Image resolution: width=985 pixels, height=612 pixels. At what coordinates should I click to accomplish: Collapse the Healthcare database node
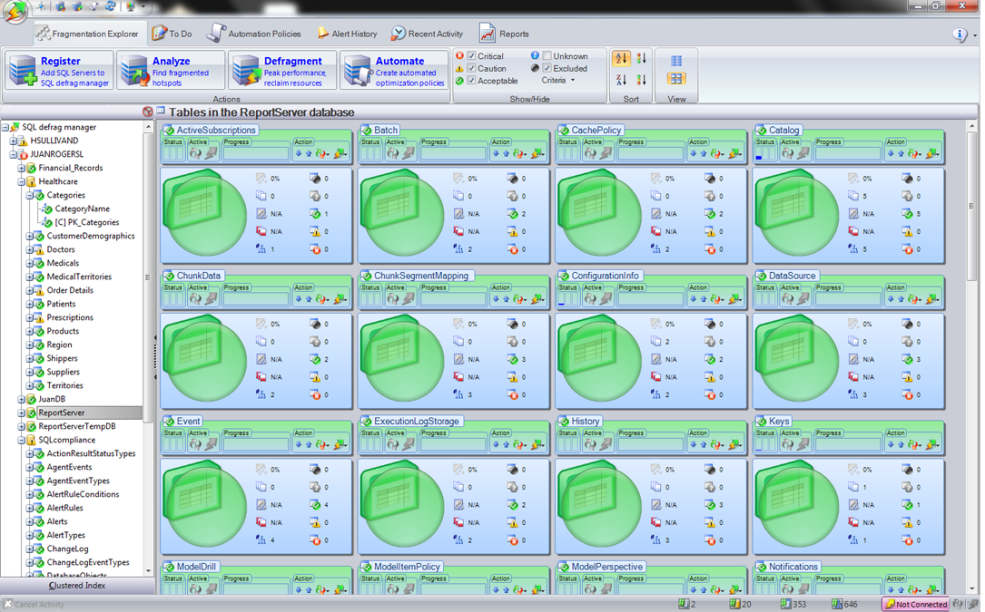point(22,182)
